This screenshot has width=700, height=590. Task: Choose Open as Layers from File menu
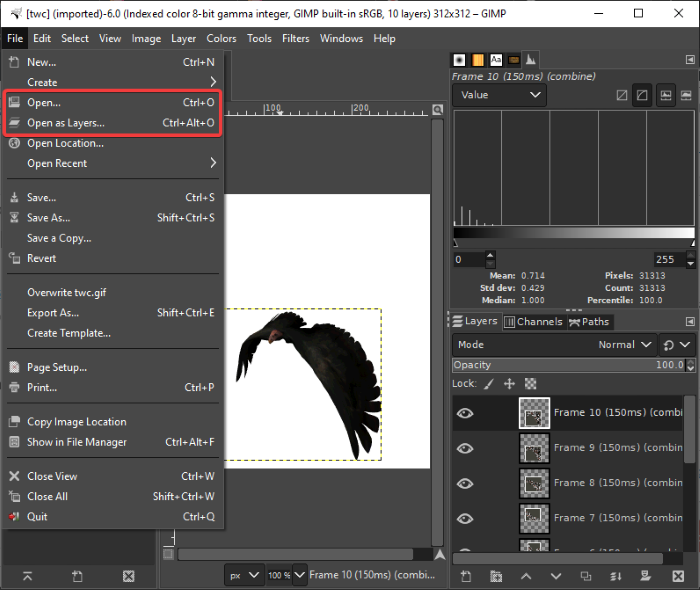(x=66, y=123)
